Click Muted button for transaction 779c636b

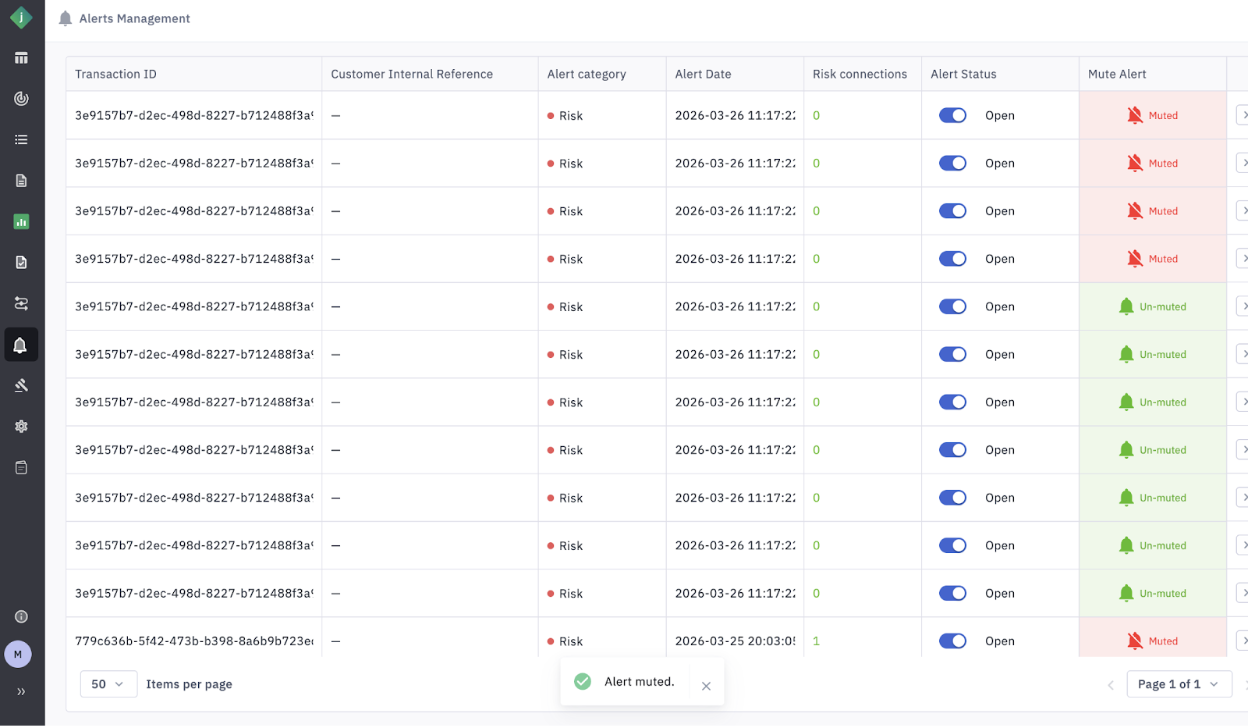(x=1152, y=641)
